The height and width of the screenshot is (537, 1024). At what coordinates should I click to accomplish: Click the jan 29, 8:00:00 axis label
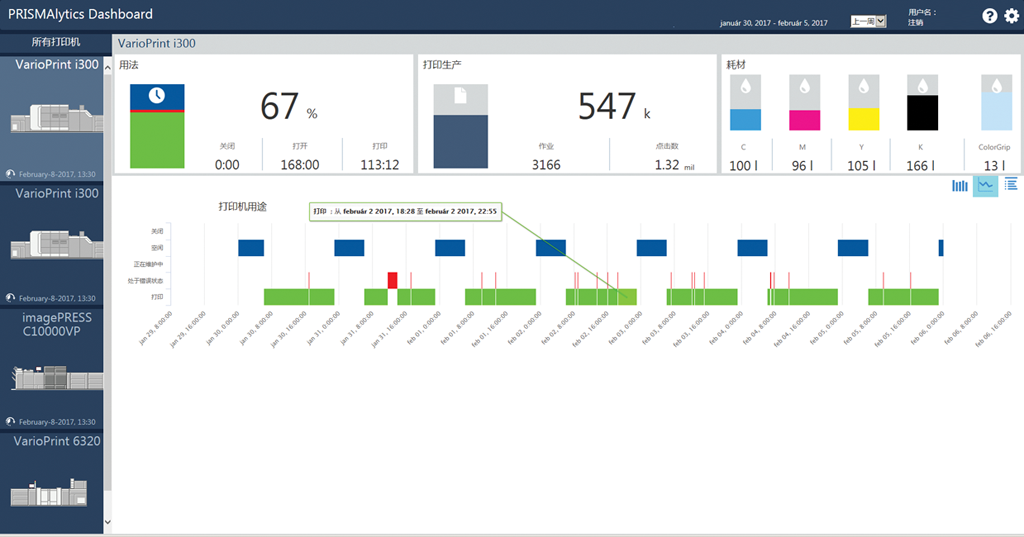click(156, 328)
